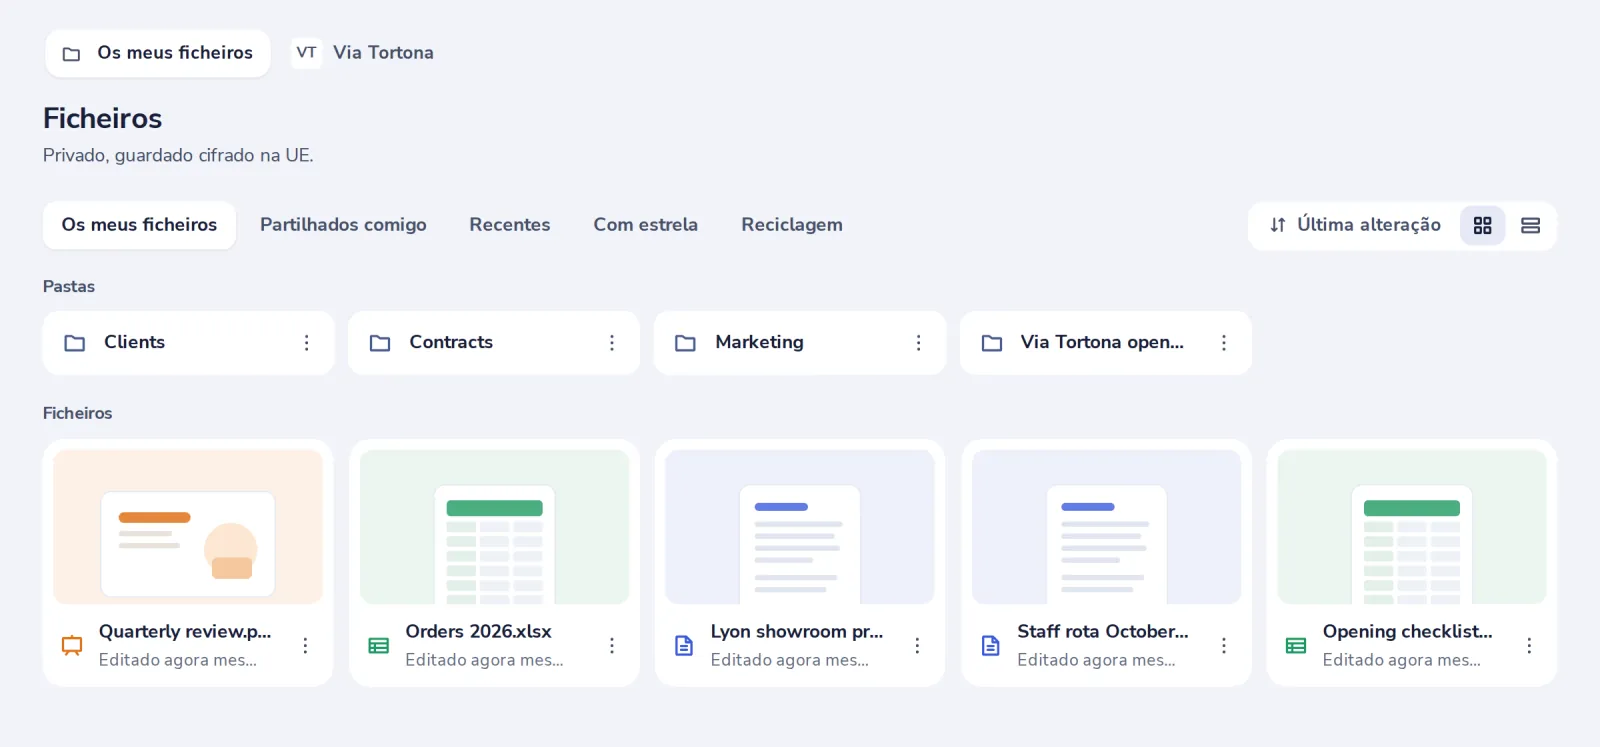The image size is (1600, 747).
Task: Switch to the Via Tortona workspace
Action: [364, 53]
